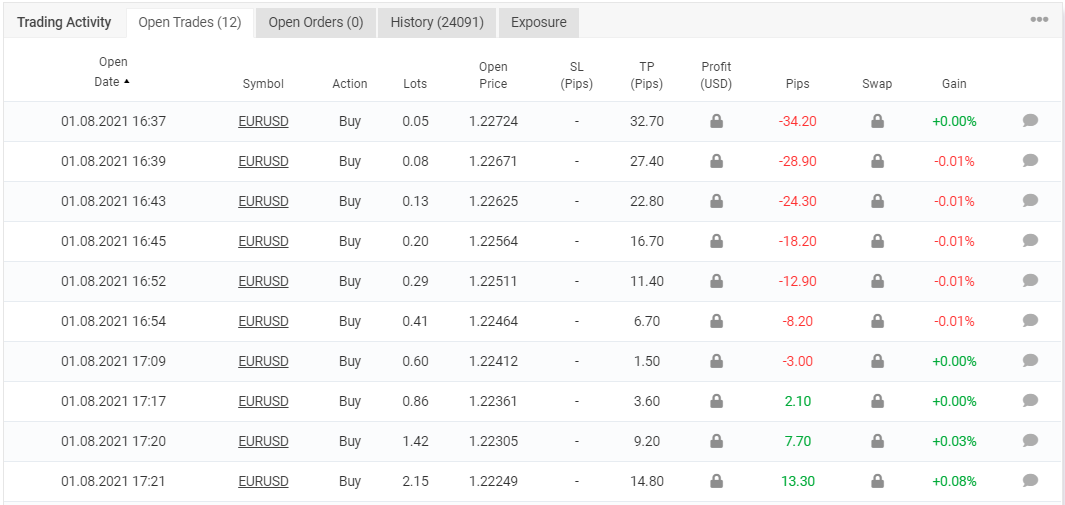Open the Exposure tab

[539, 22]
